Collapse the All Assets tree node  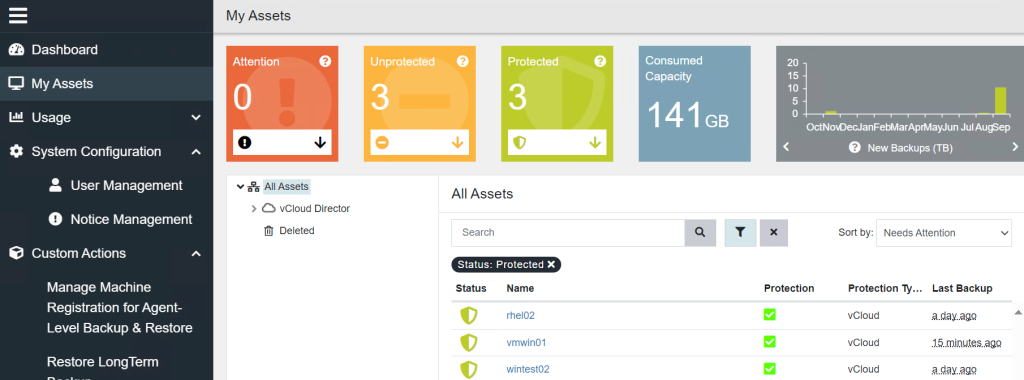coord(240,187)
